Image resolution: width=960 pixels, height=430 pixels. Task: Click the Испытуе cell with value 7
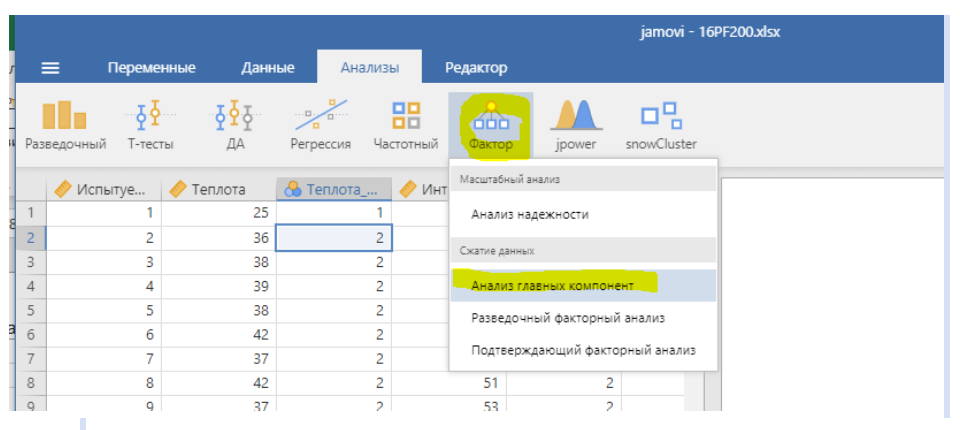coord(104,359)
